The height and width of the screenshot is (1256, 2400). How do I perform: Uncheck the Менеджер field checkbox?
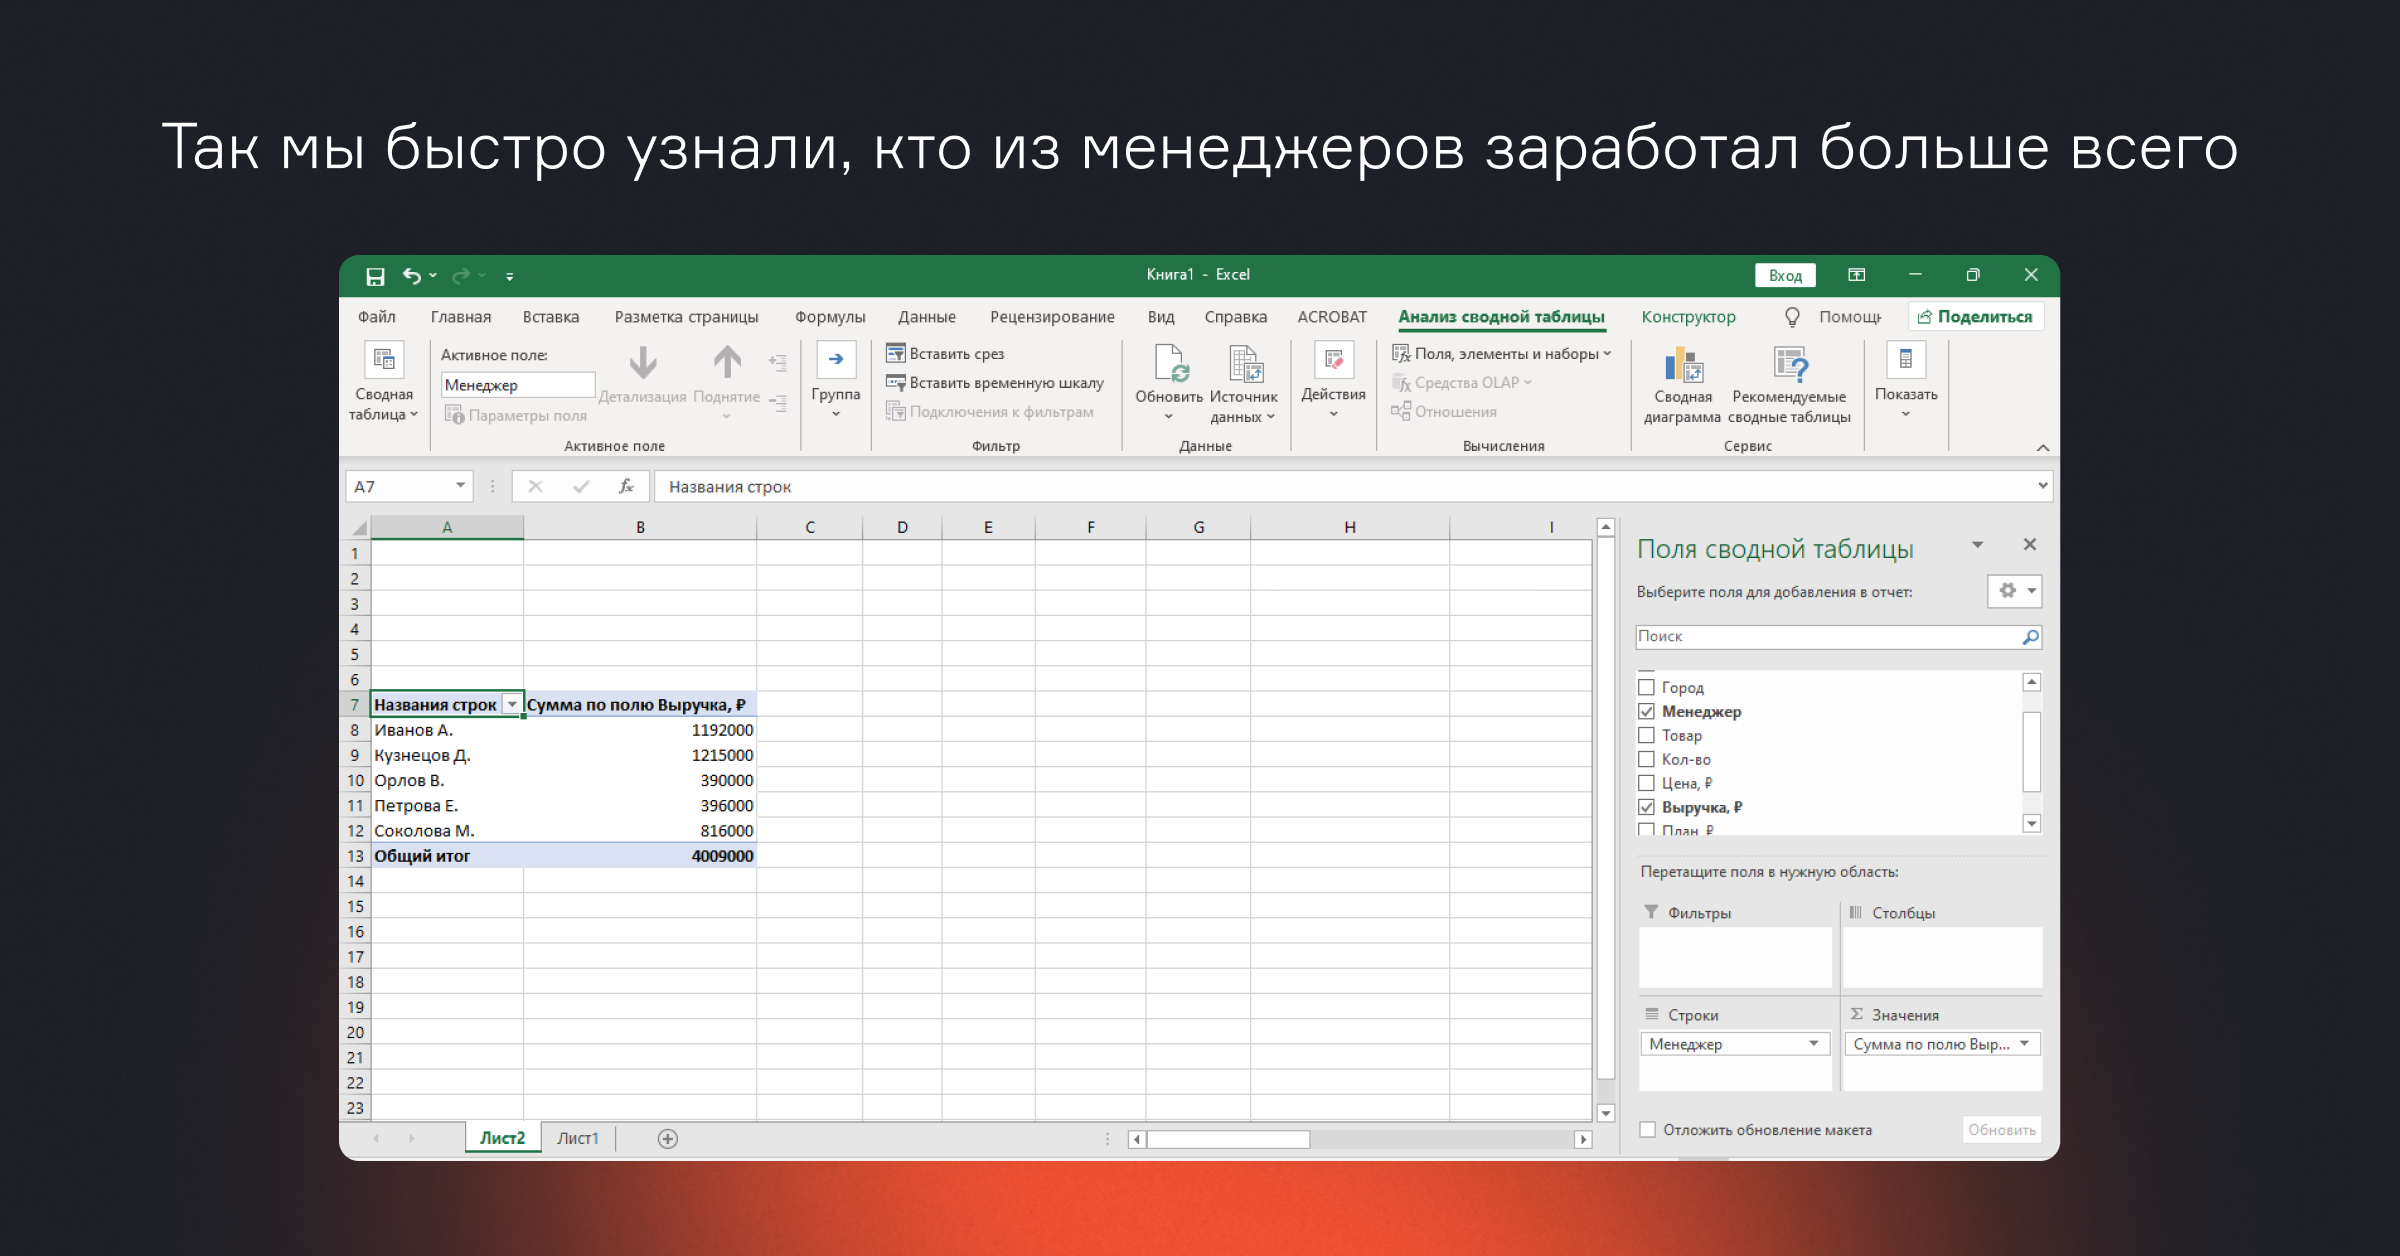(x=1647, y=712)
